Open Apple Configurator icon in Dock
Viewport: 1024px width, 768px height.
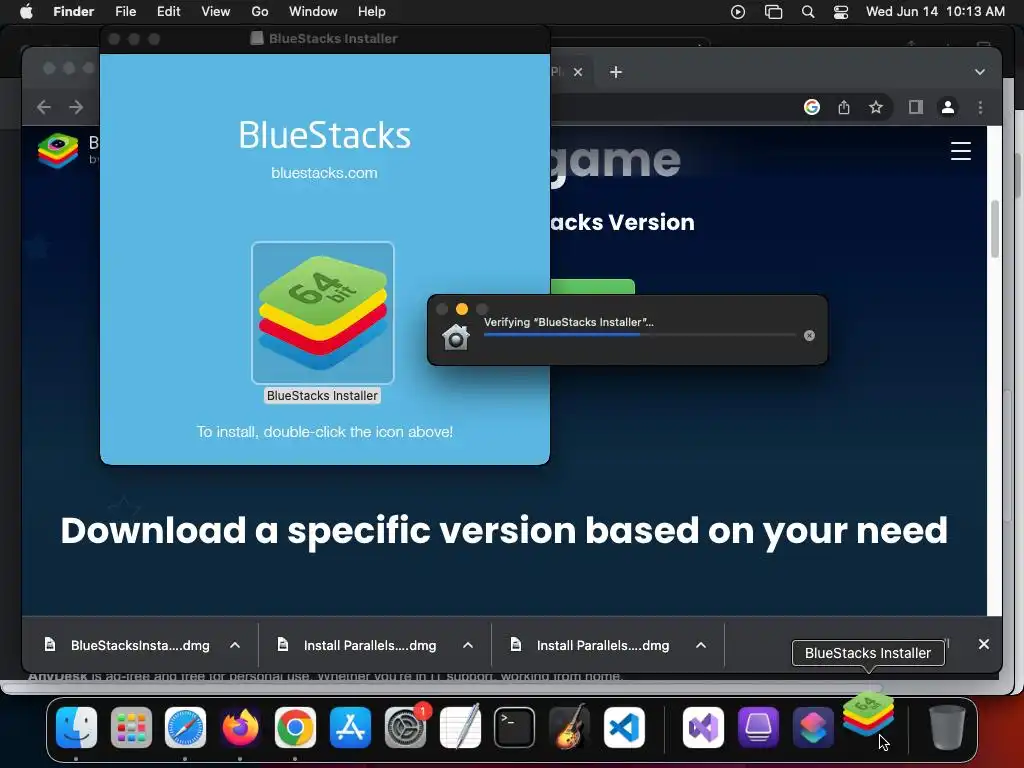coord(758,728)
